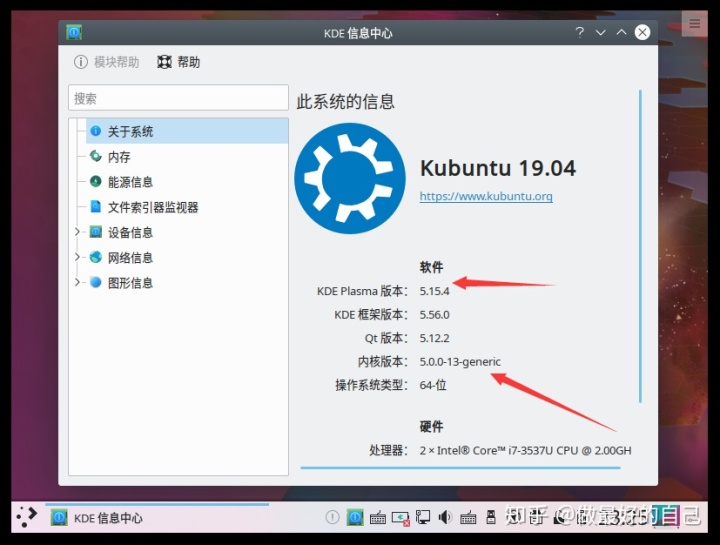Expand the 网络信息 tree branch
This screenshot has height=545, width=720.
coord(77,258)
